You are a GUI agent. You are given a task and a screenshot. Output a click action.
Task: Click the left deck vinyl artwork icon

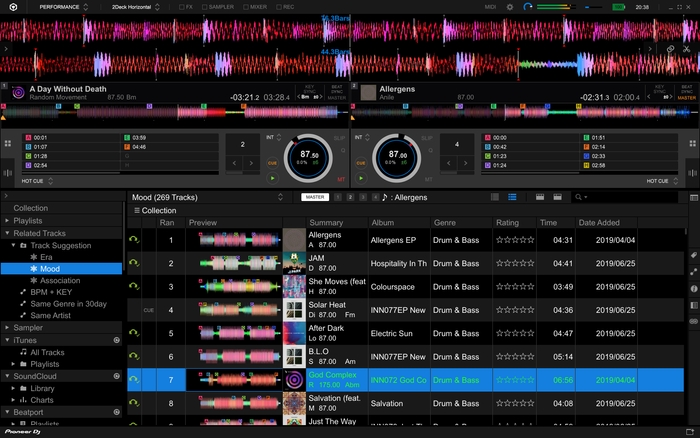click(18, 93)
